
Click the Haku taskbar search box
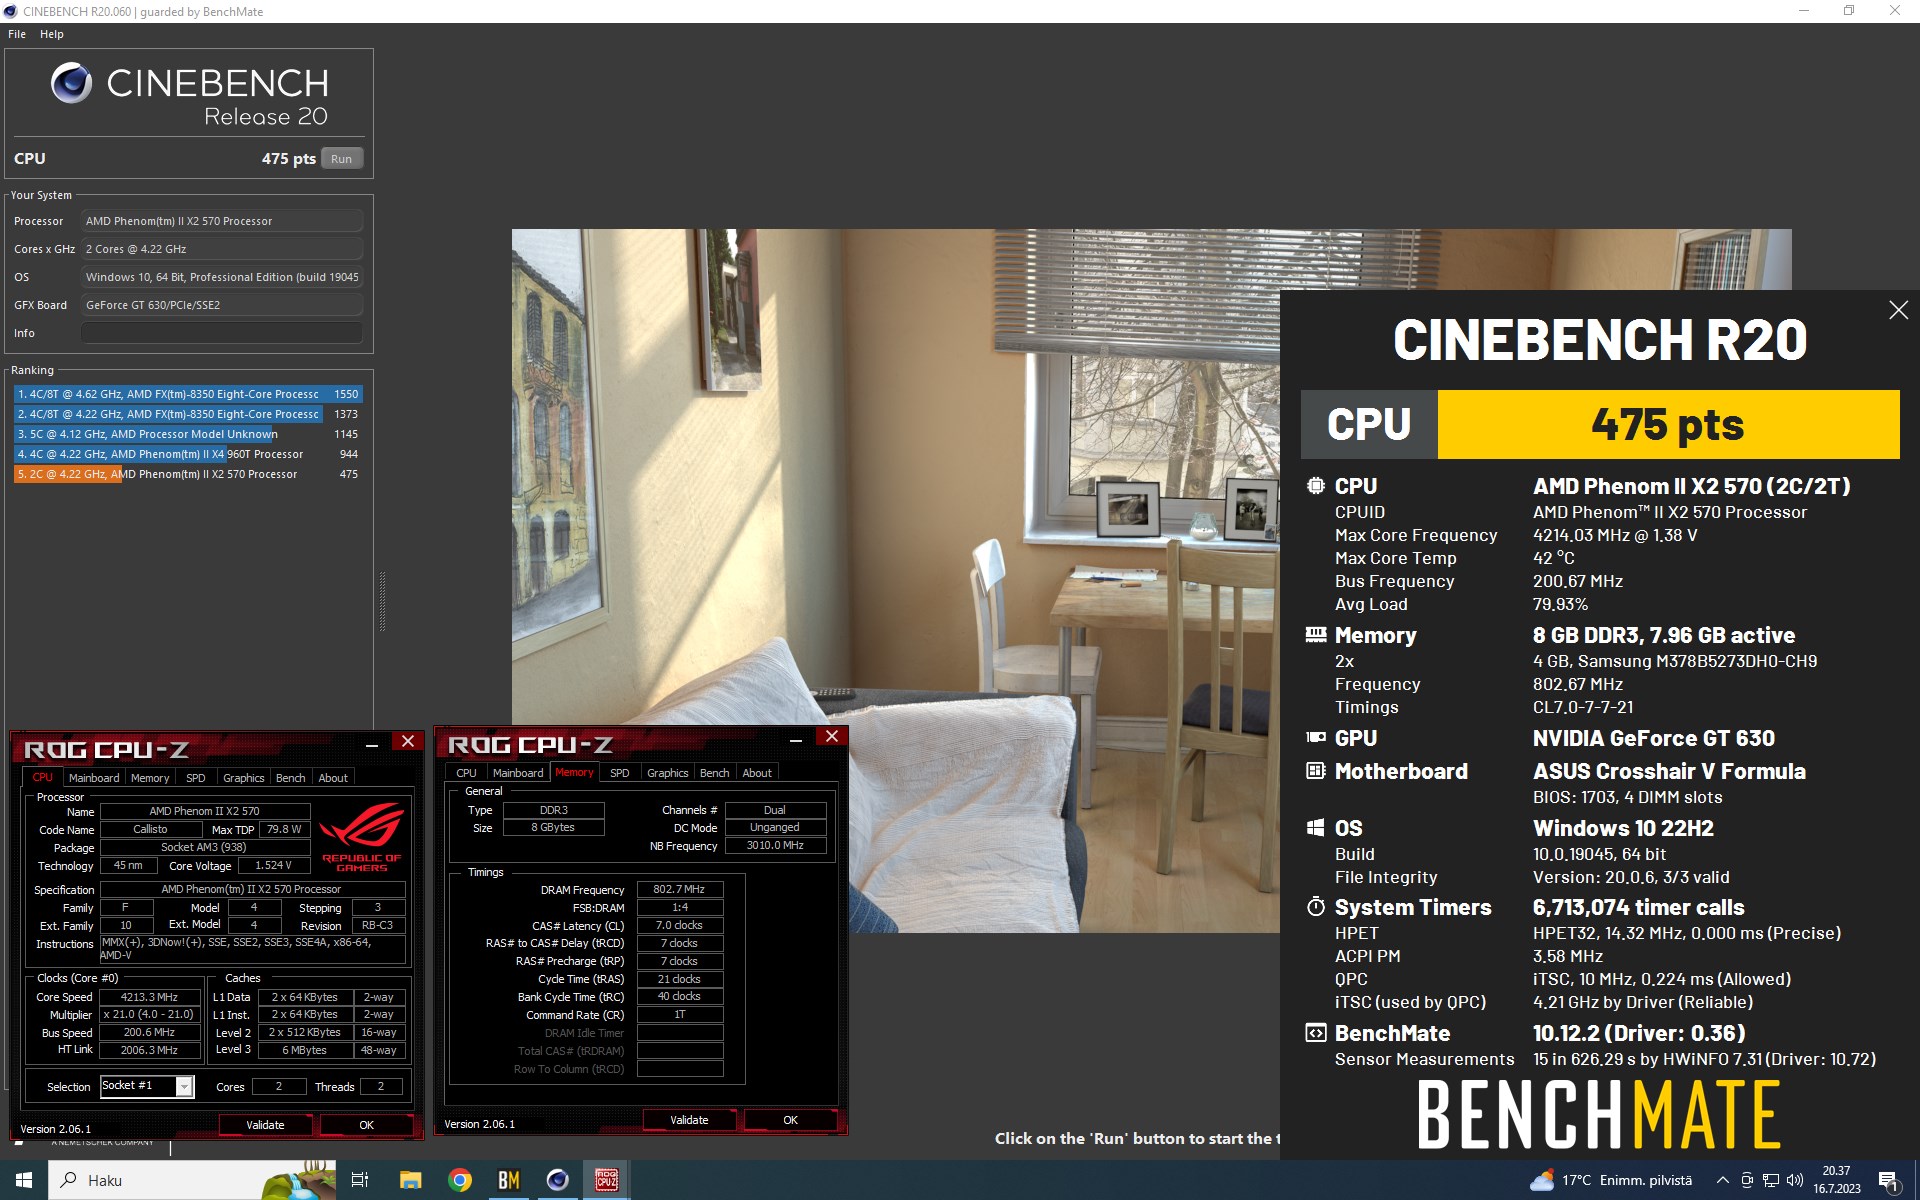192,1180
